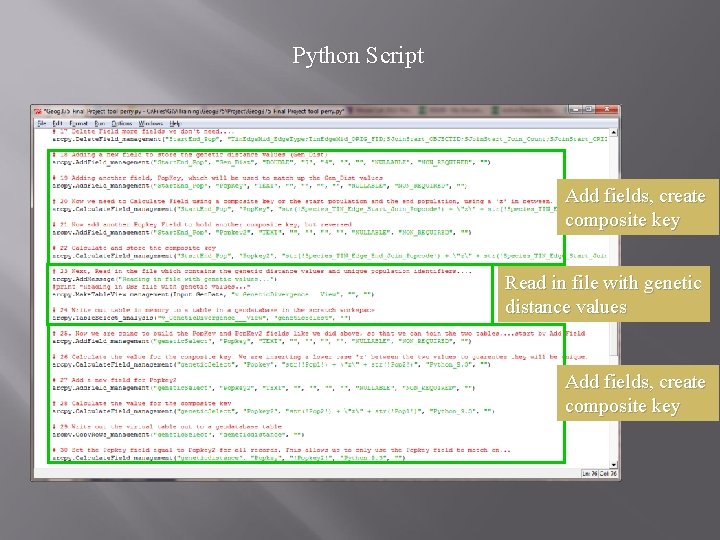Image resolution: width=720 pixels, height=540 pixels.
Task: Click the scrollbar up arrow
Action: click(x=613, y=132)
